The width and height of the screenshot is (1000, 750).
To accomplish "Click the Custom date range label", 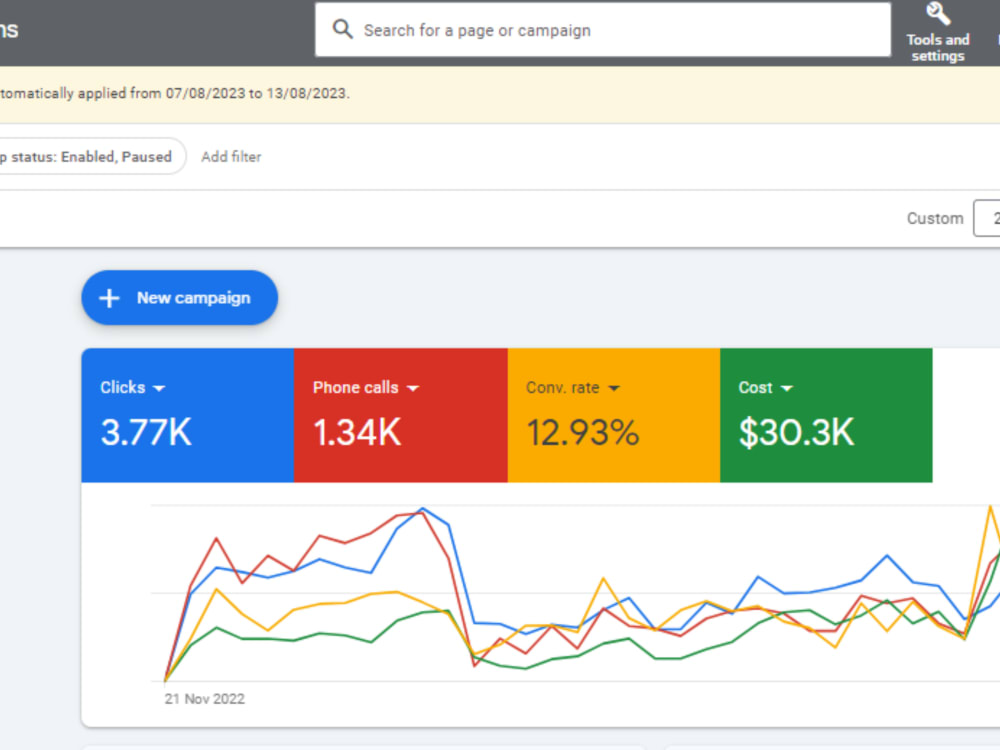I will point(935,218).
